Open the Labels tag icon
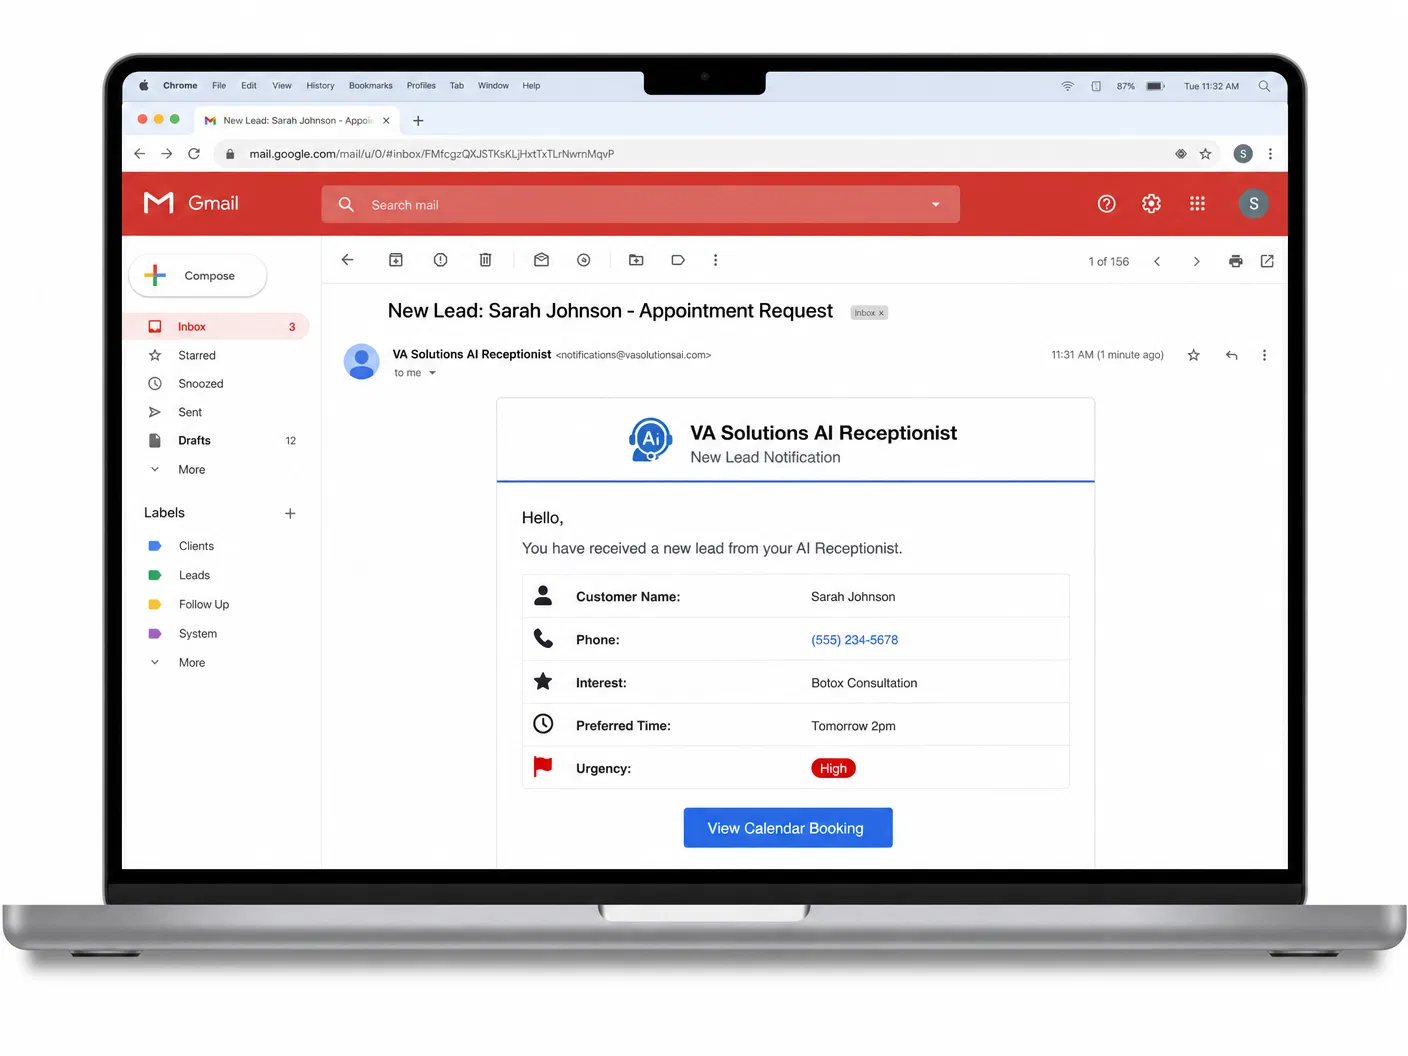Image resolution: width=1408 pixels, height=1056 pixels. (x=678, y=260)
